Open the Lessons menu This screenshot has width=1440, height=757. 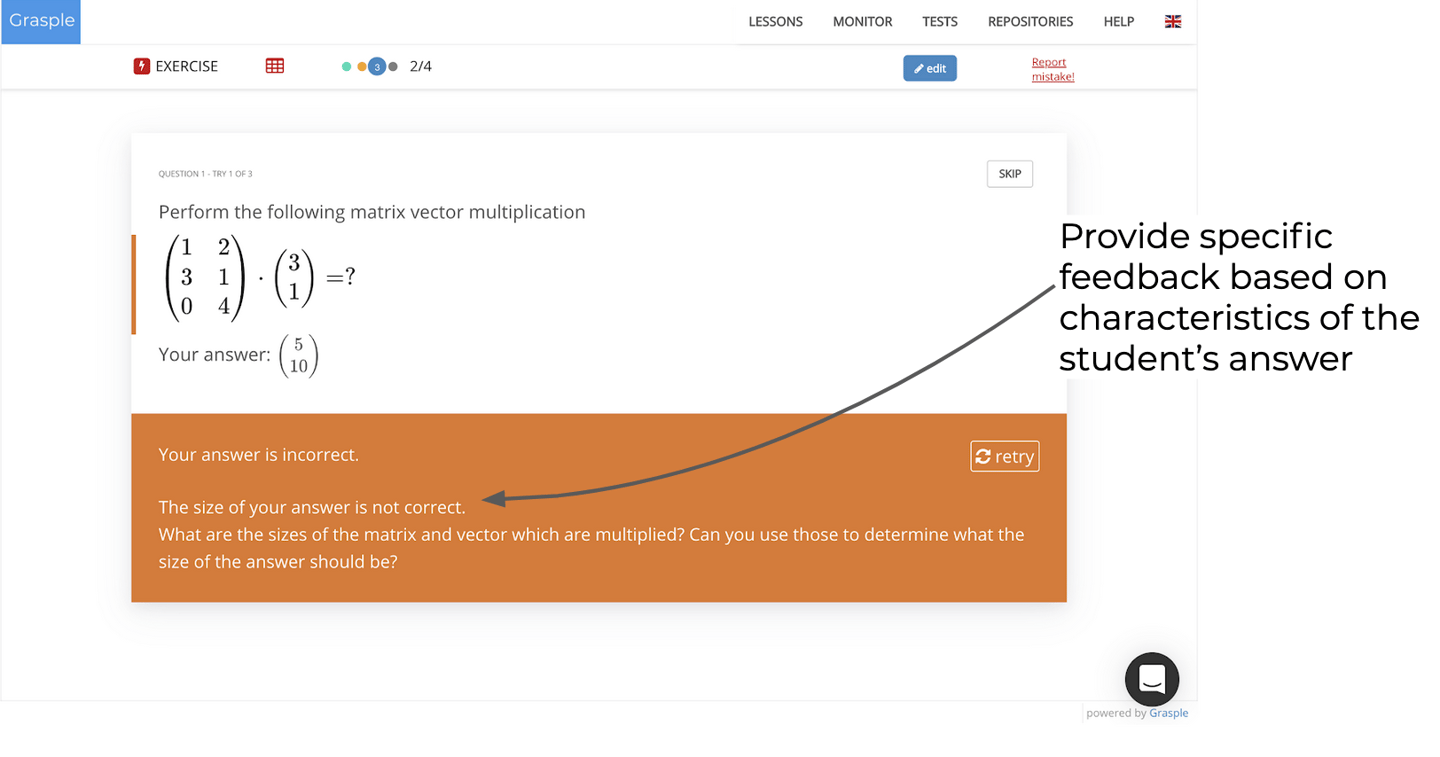click(x=775, y=21)
